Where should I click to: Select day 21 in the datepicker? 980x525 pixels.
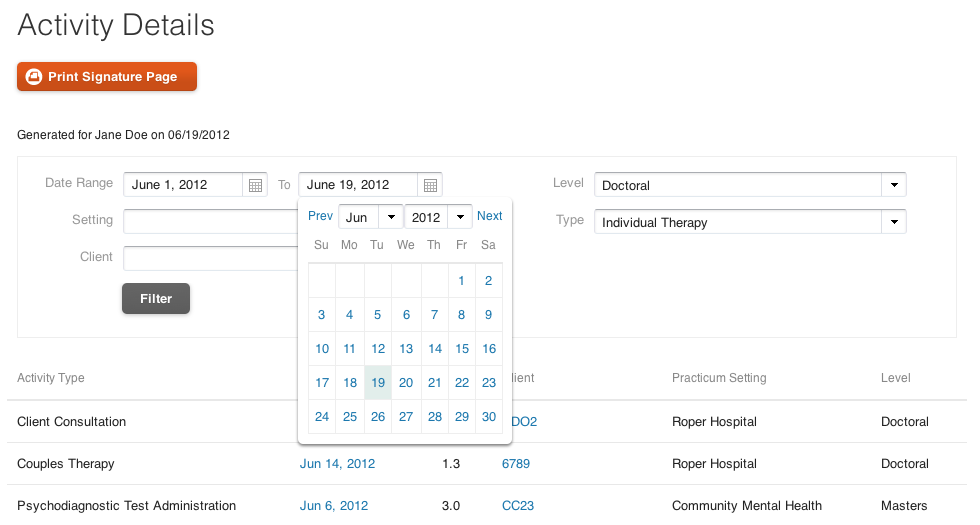435,382
